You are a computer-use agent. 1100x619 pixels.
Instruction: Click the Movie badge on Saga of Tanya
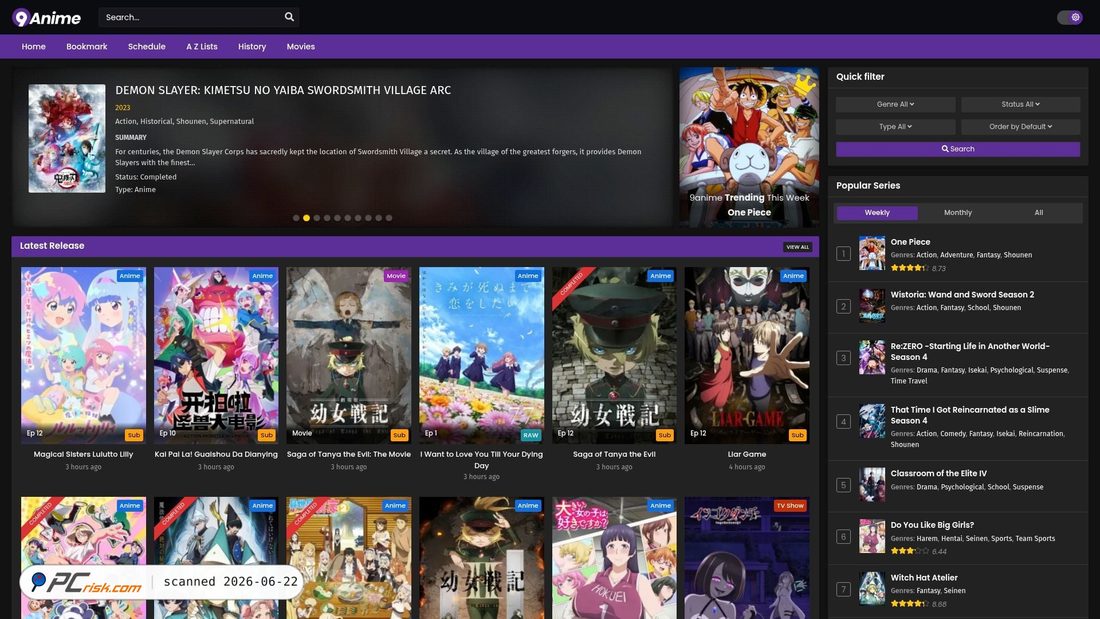[x=396, y=276]
